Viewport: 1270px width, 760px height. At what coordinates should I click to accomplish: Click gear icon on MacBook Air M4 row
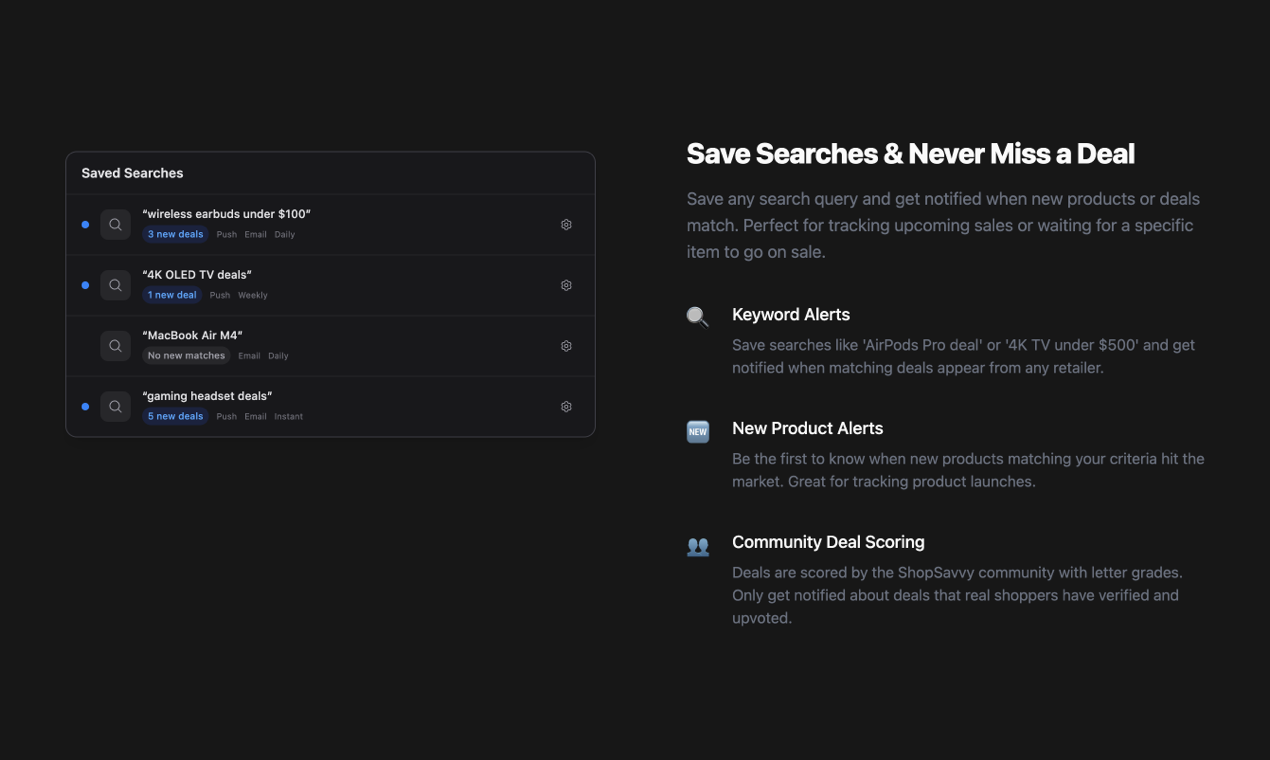tap(566, 346)
